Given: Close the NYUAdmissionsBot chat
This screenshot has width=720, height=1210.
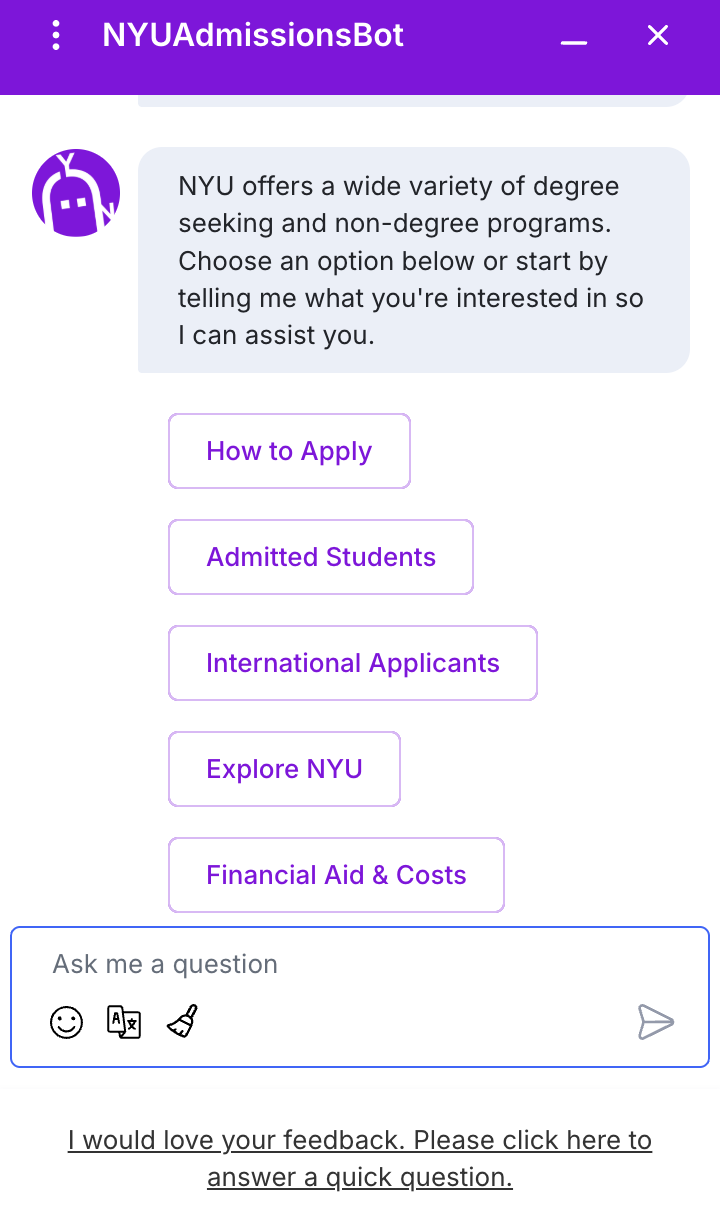Looking at the screenshot, I should [657, 36].
